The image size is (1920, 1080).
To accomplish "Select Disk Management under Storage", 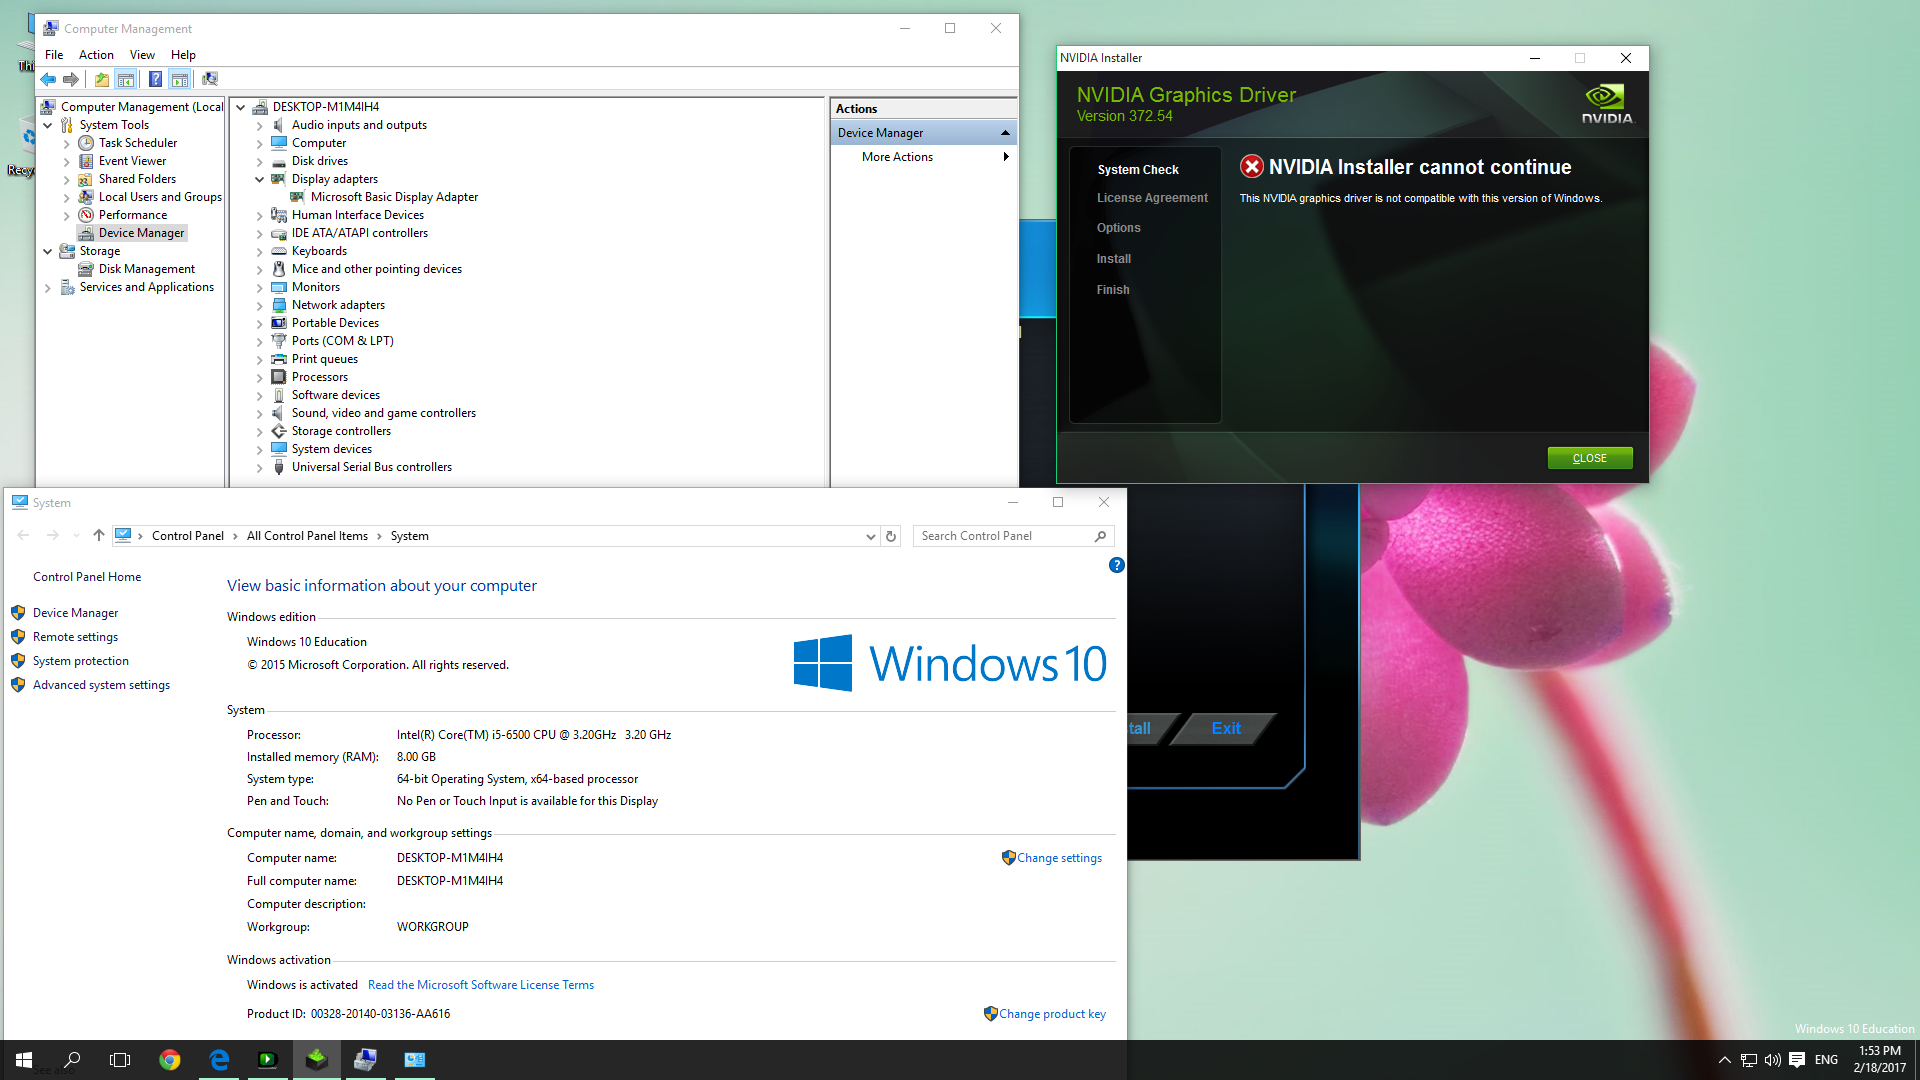I will pyautogui.click(x=147, y=269).
